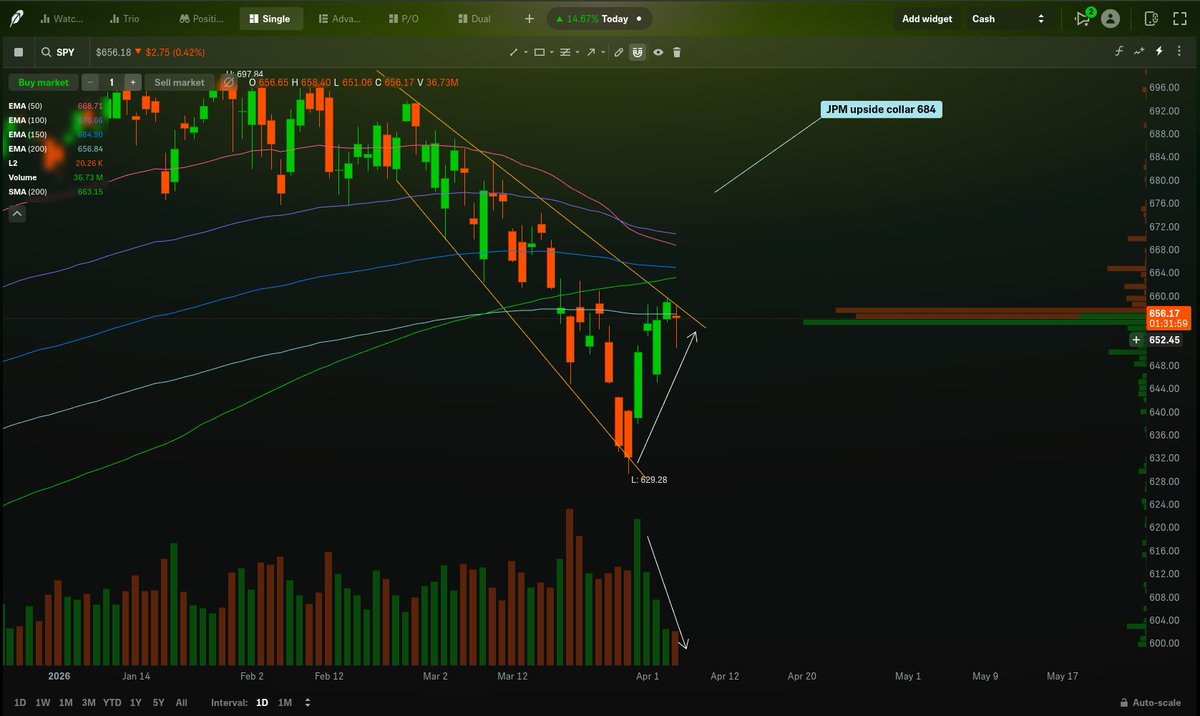Select the 1M candle interval
This screenshot has height=716, width=1200.
point(285,703)
